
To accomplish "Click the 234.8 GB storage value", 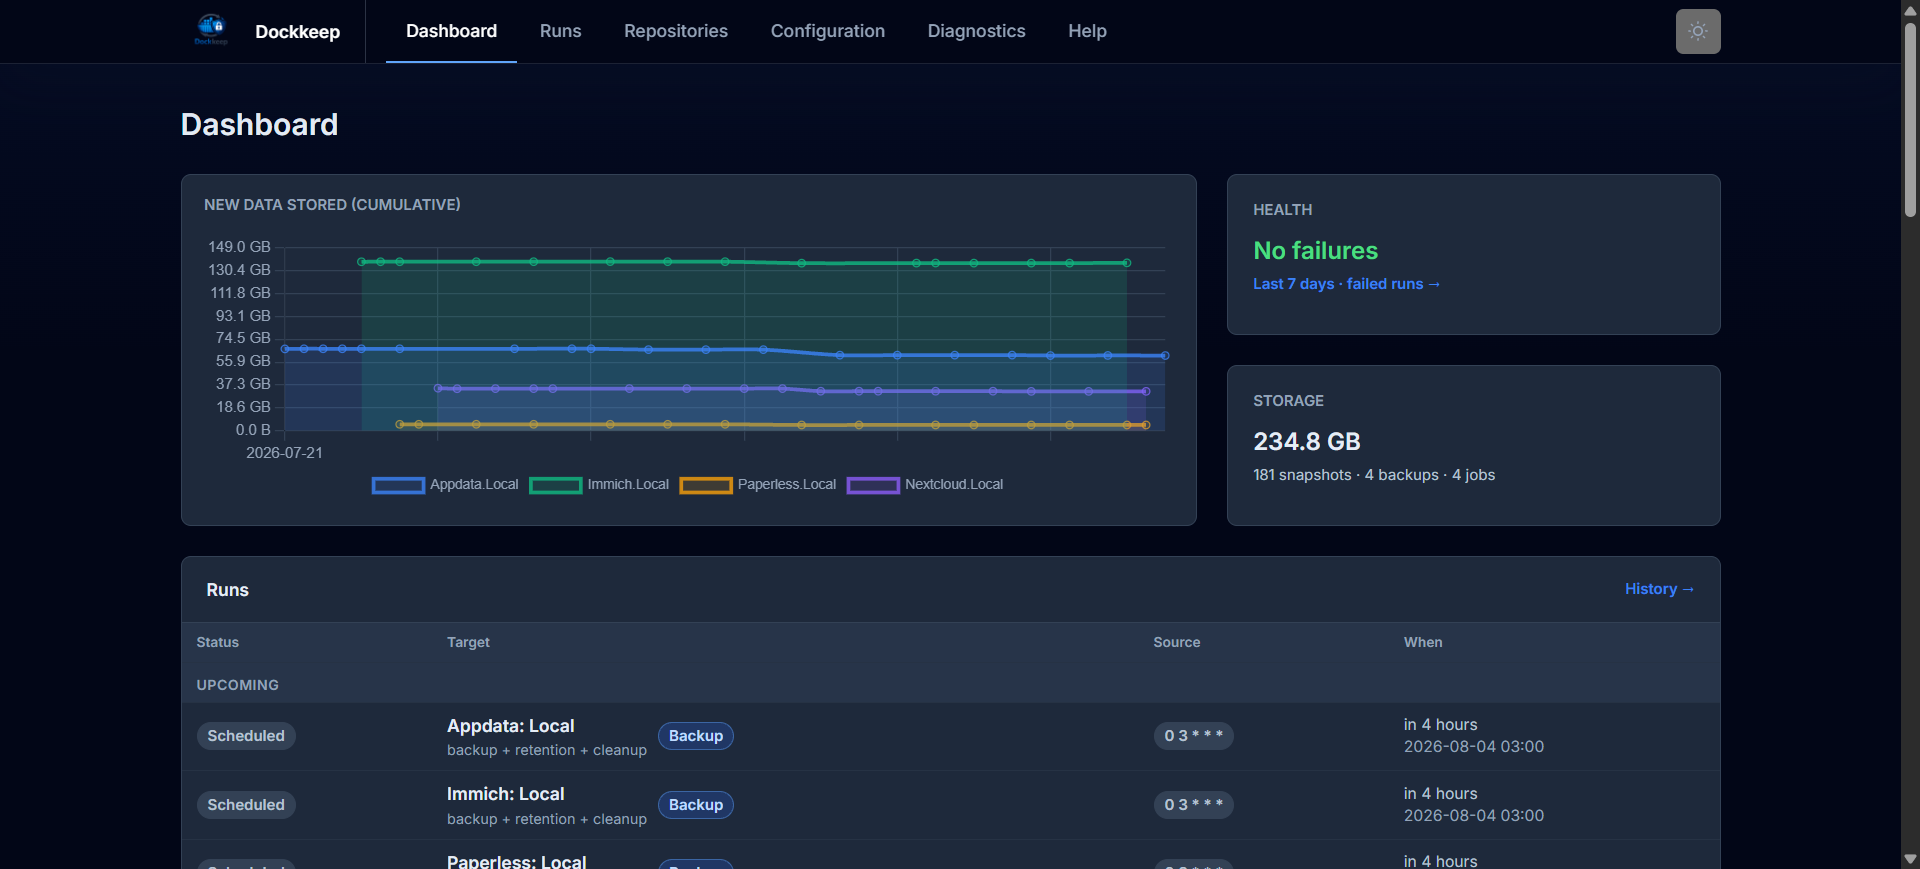I will point(1306,441).
